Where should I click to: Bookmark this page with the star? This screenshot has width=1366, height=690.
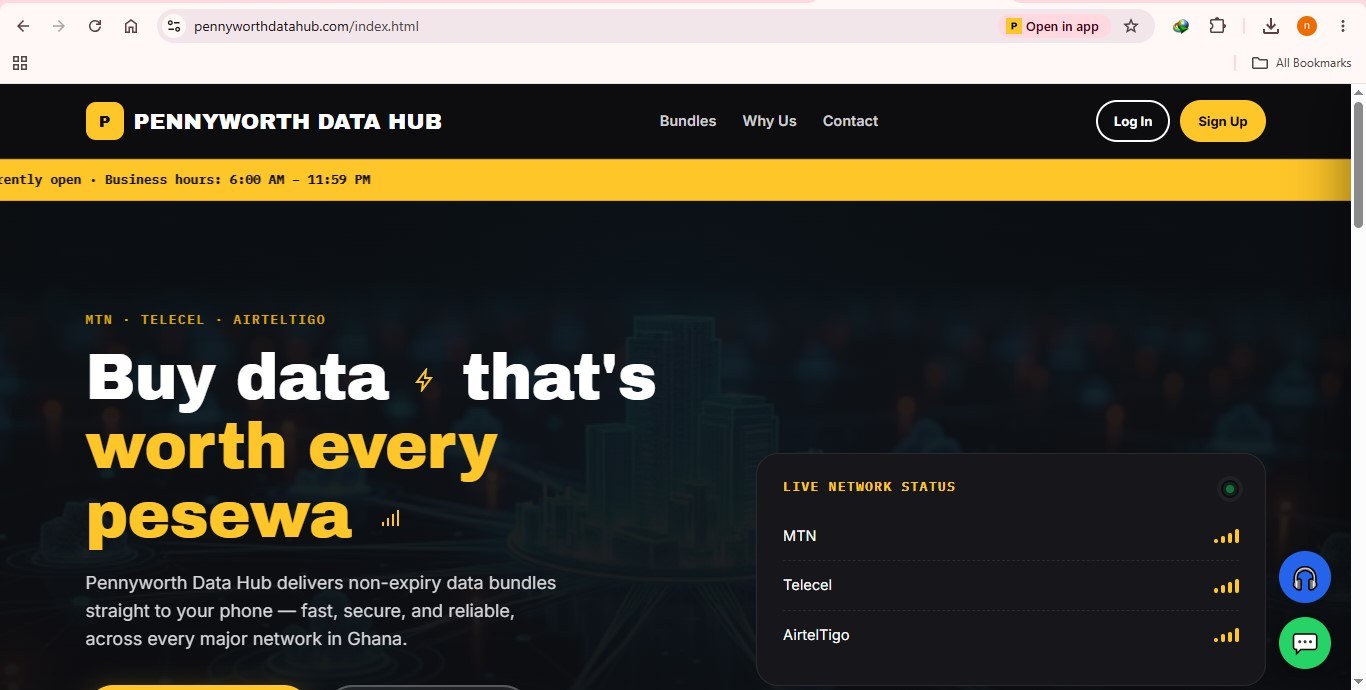(x=1131, y=26)
